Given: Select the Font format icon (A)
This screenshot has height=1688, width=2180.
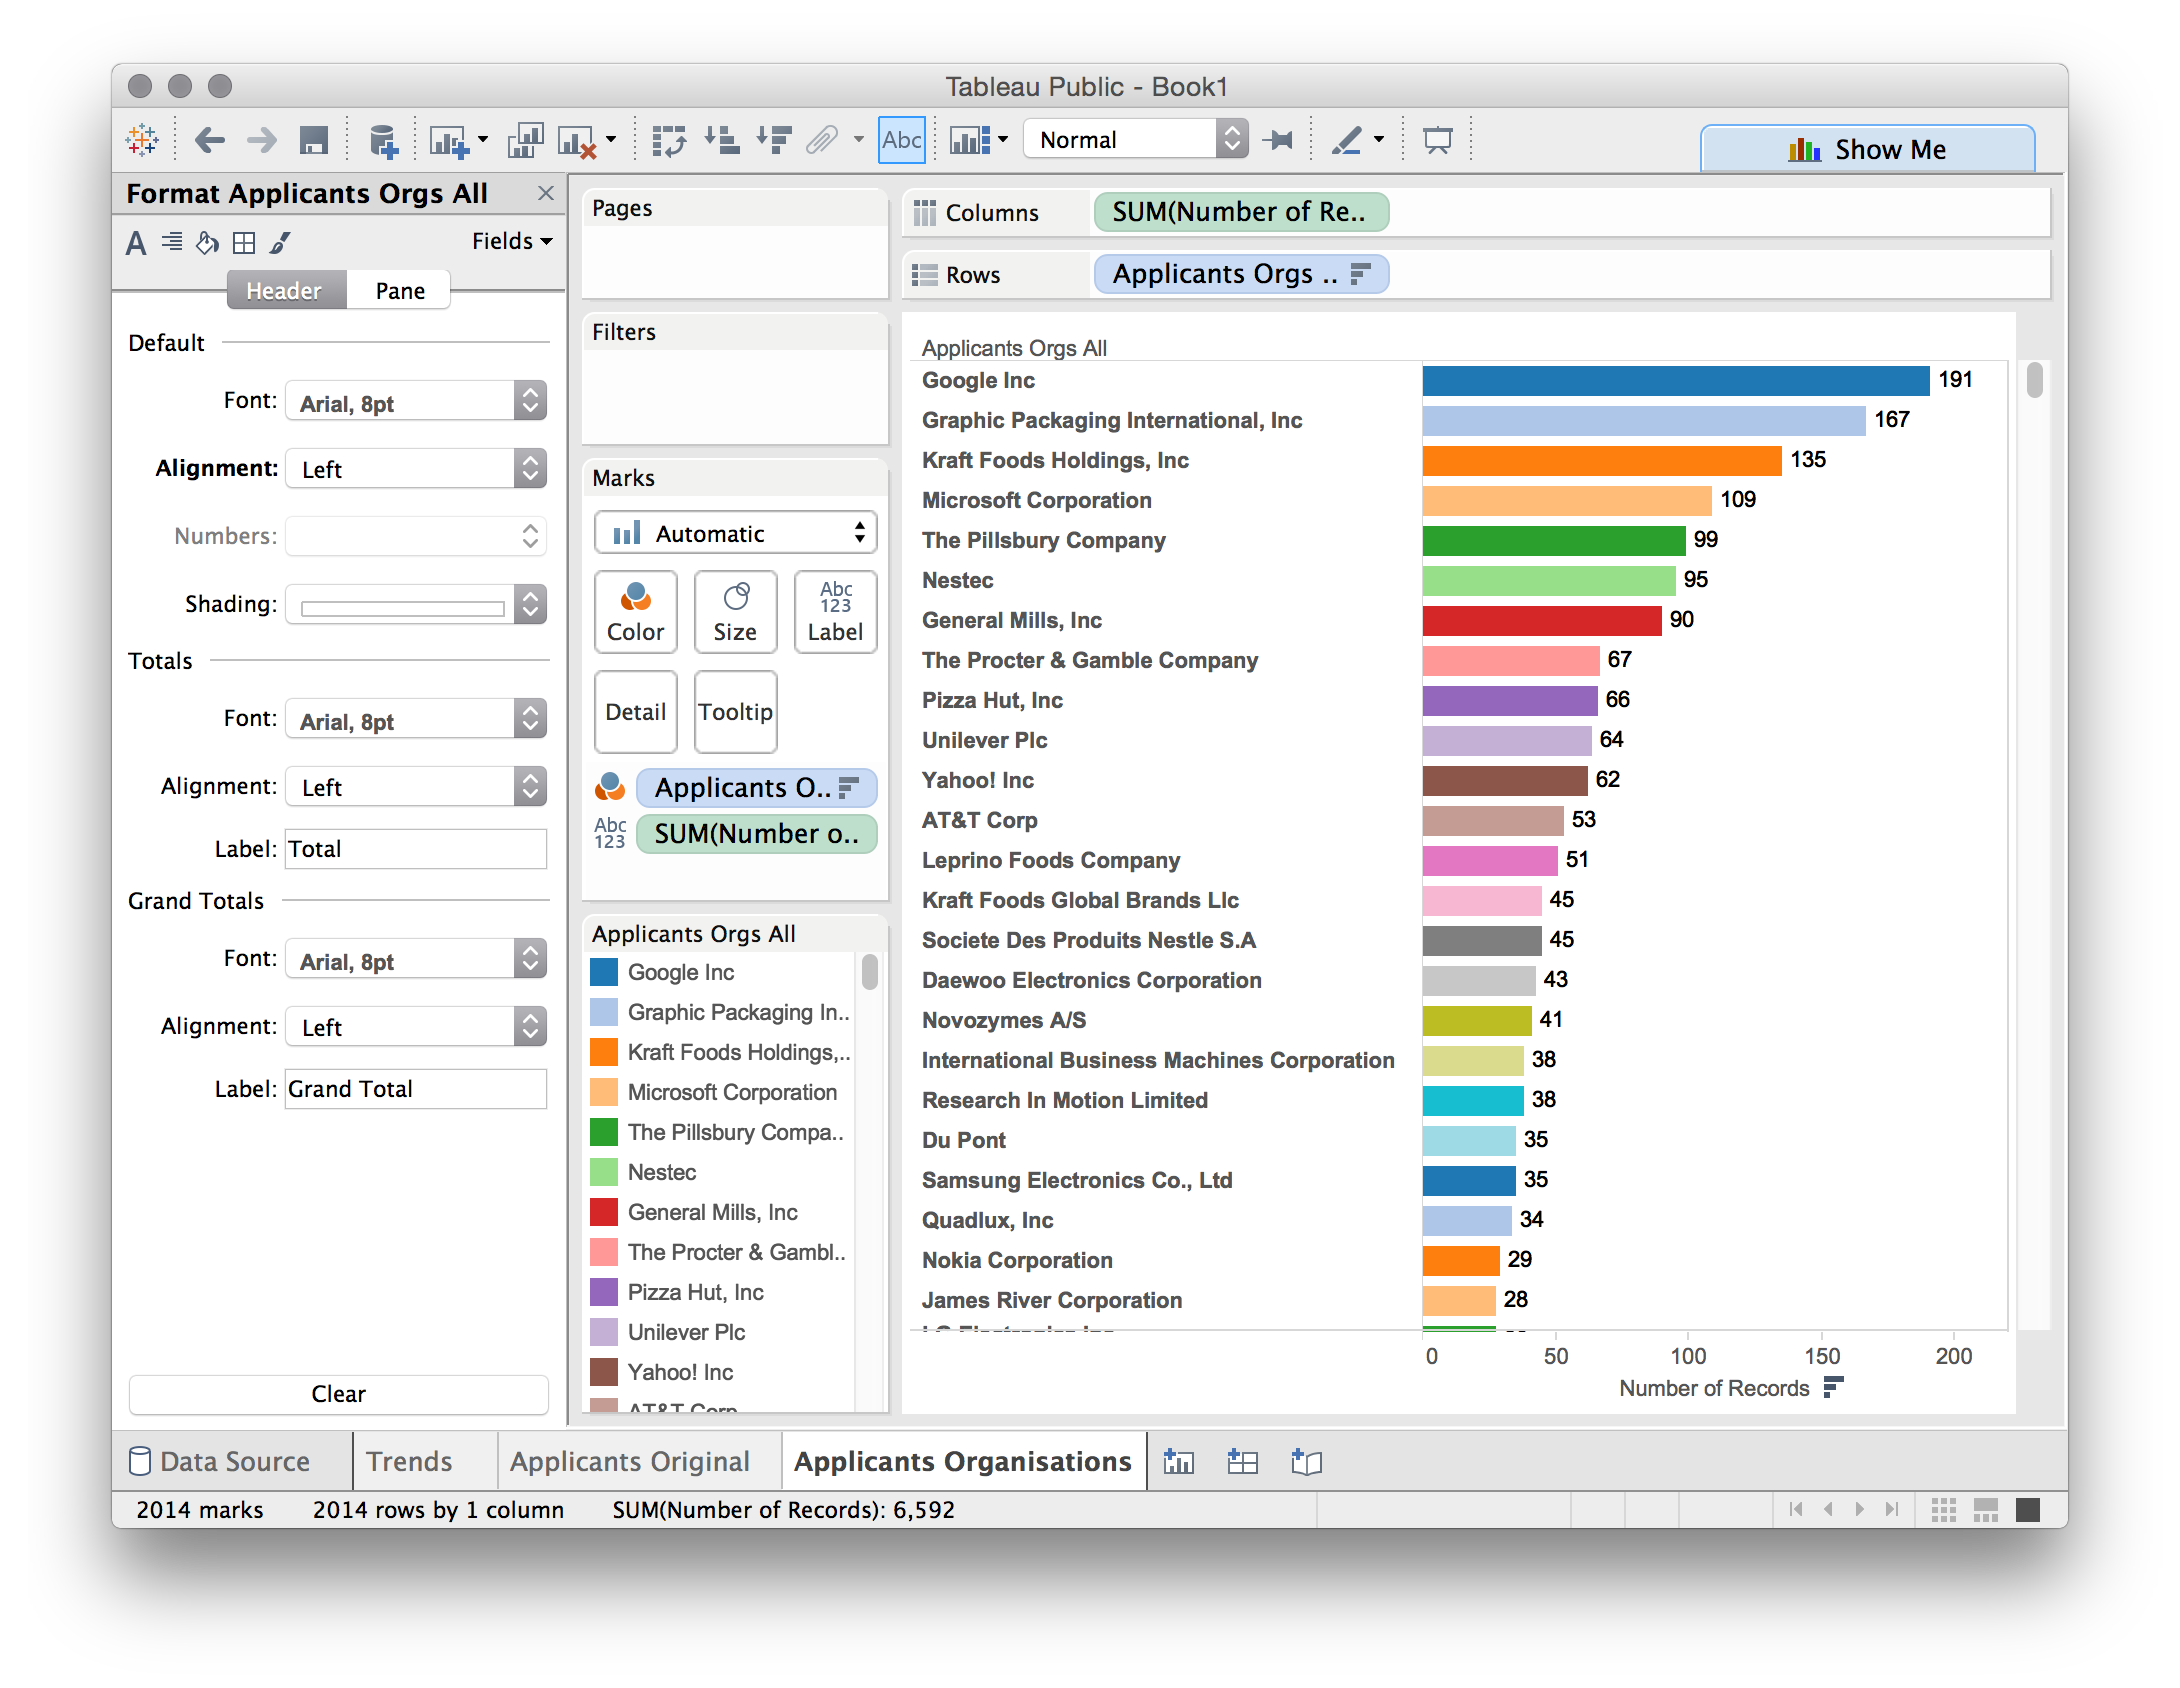Looking at the screenshot, I should click(136, 243).
